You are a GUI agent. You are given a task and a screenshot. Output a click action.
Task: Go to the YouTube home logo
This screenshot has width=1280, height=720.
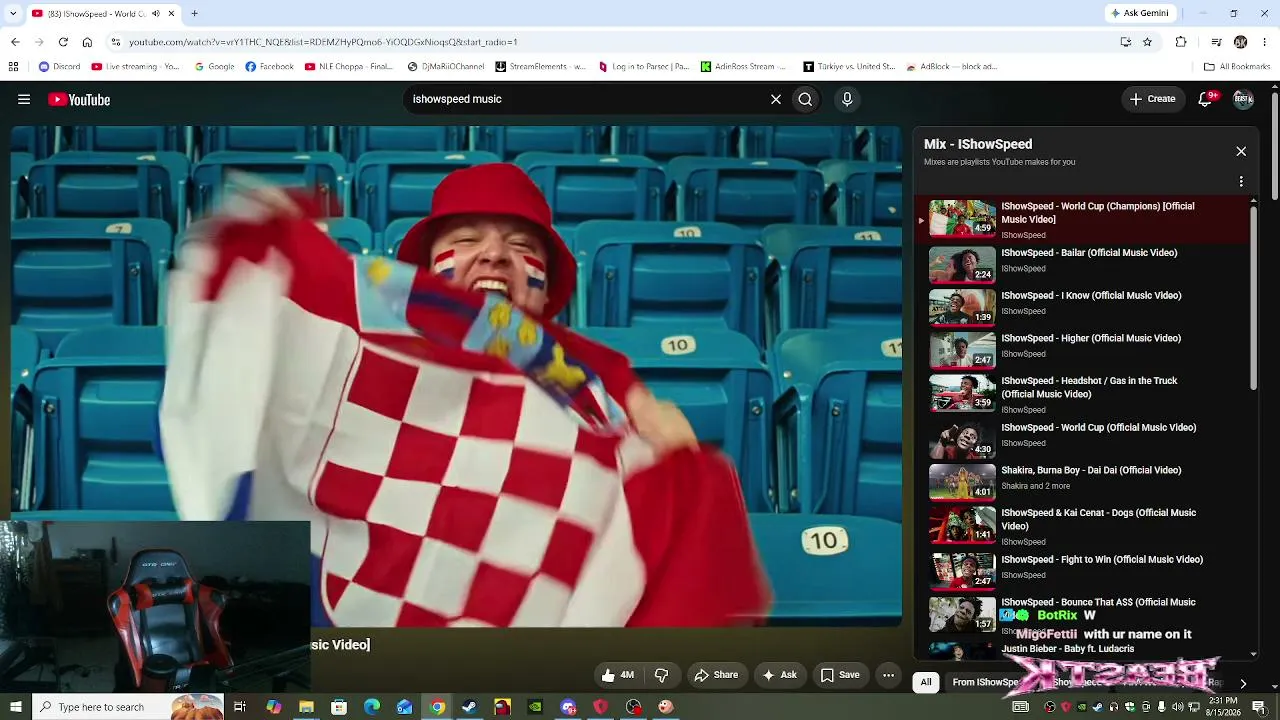pyautogui.click(x=79, y=99)
